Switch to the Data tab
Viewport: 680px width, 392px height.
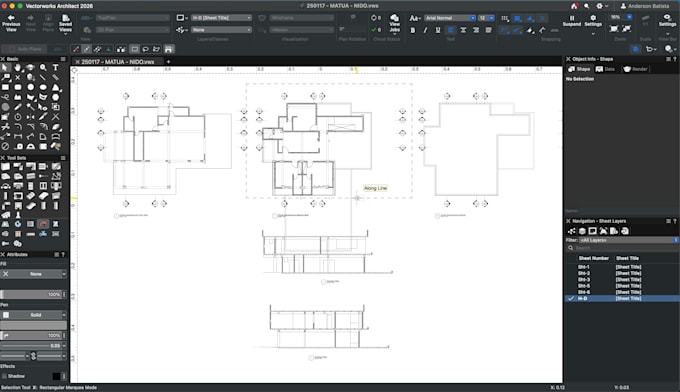pos(605,69)
